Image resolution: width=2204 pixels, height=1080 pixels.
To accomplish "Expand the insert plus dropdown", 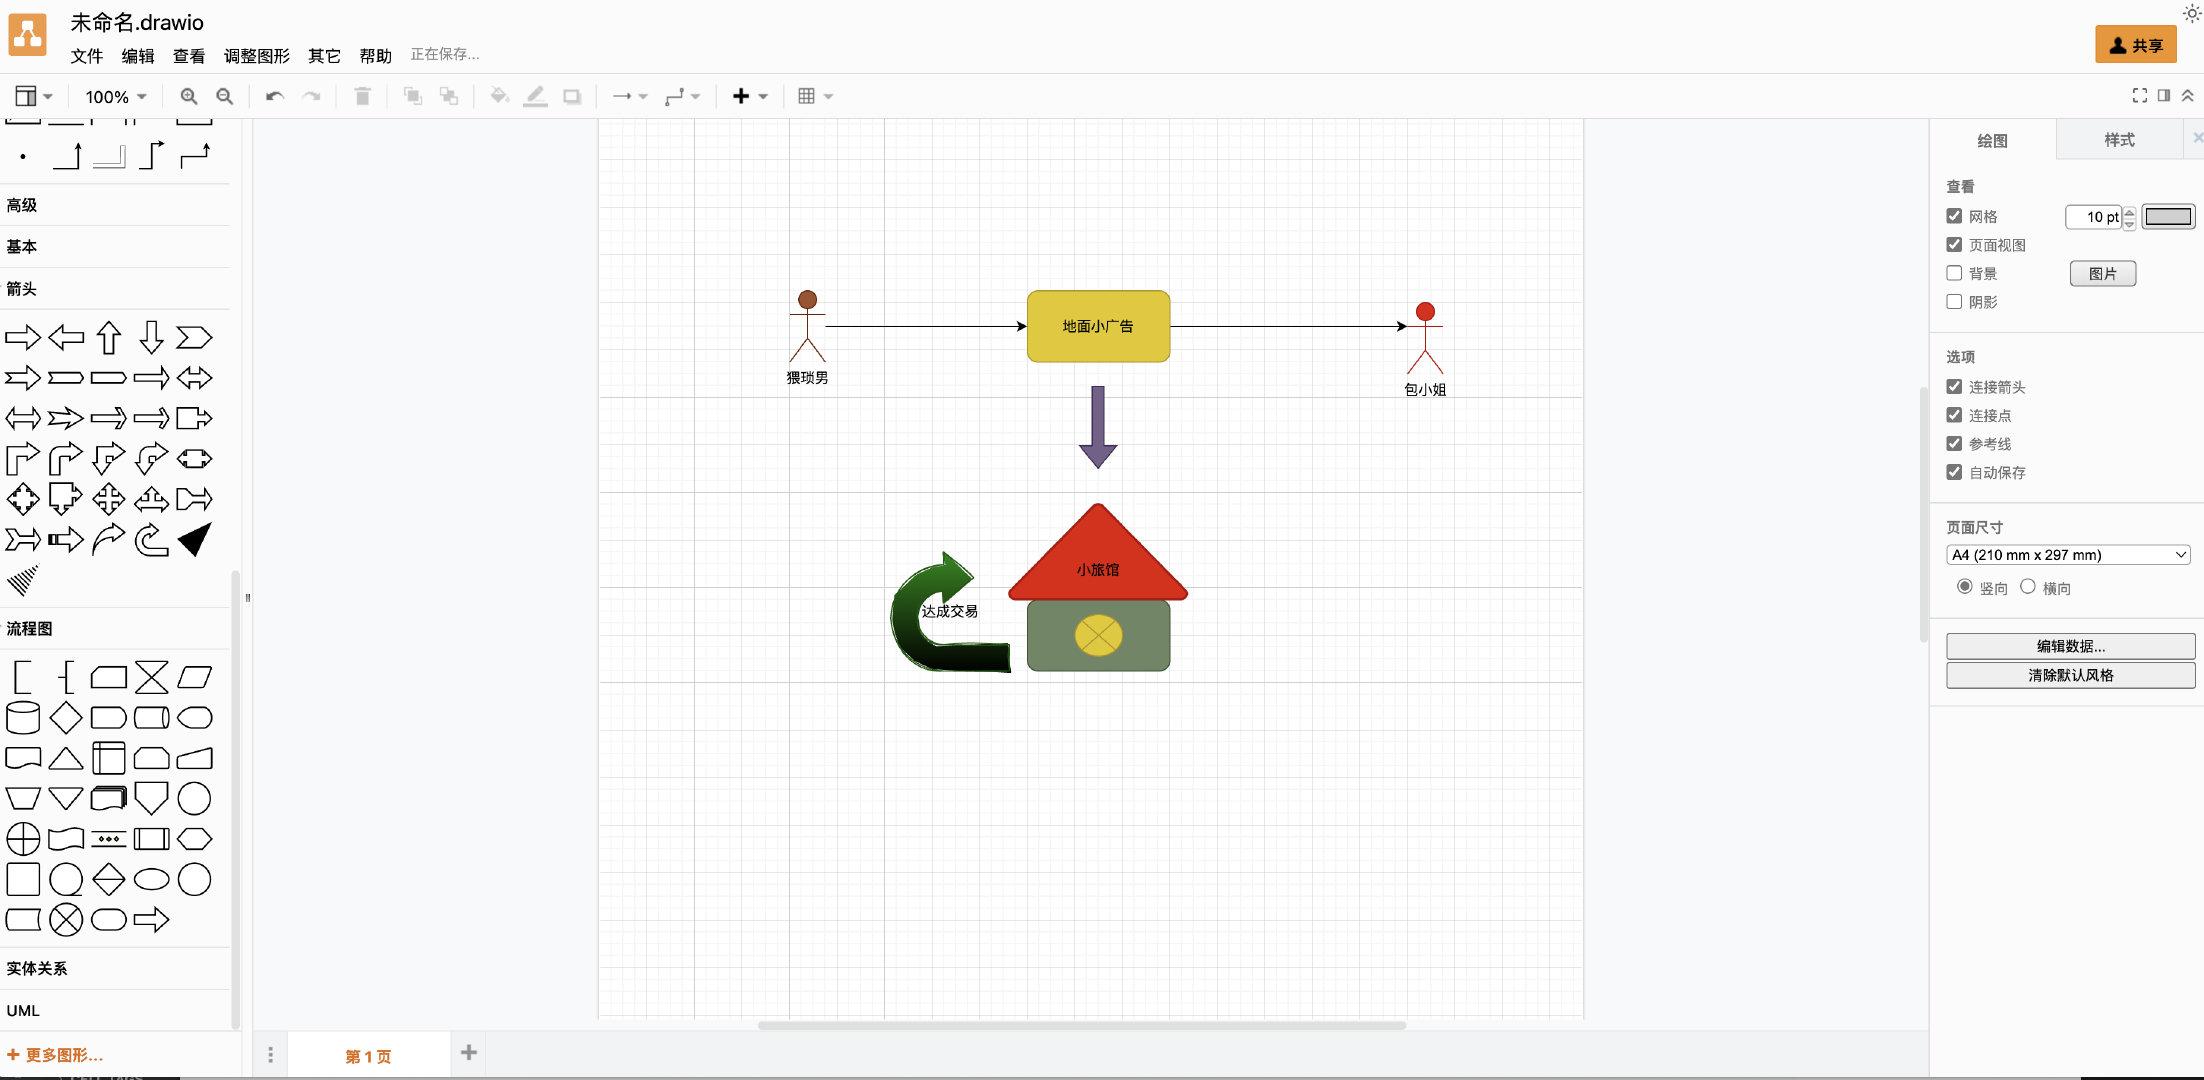I will [749, 96].
